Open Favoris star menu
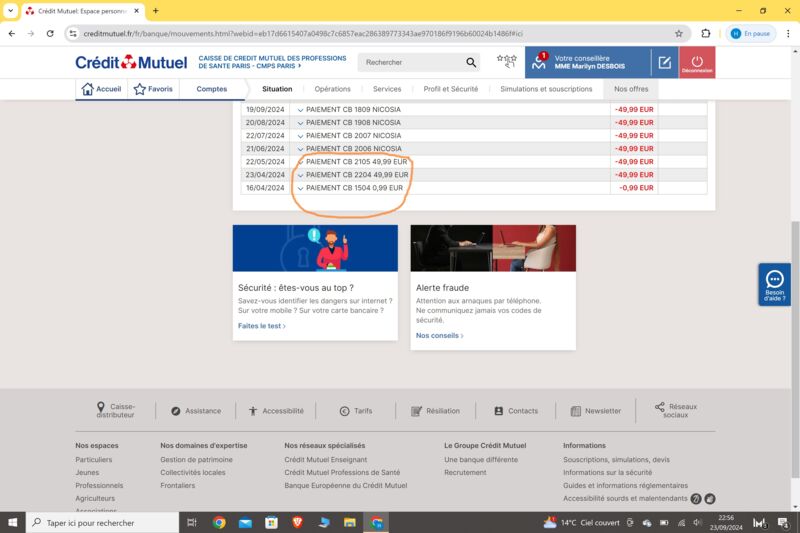The width and height of the screenshot is (800, 533). point(153,89)
